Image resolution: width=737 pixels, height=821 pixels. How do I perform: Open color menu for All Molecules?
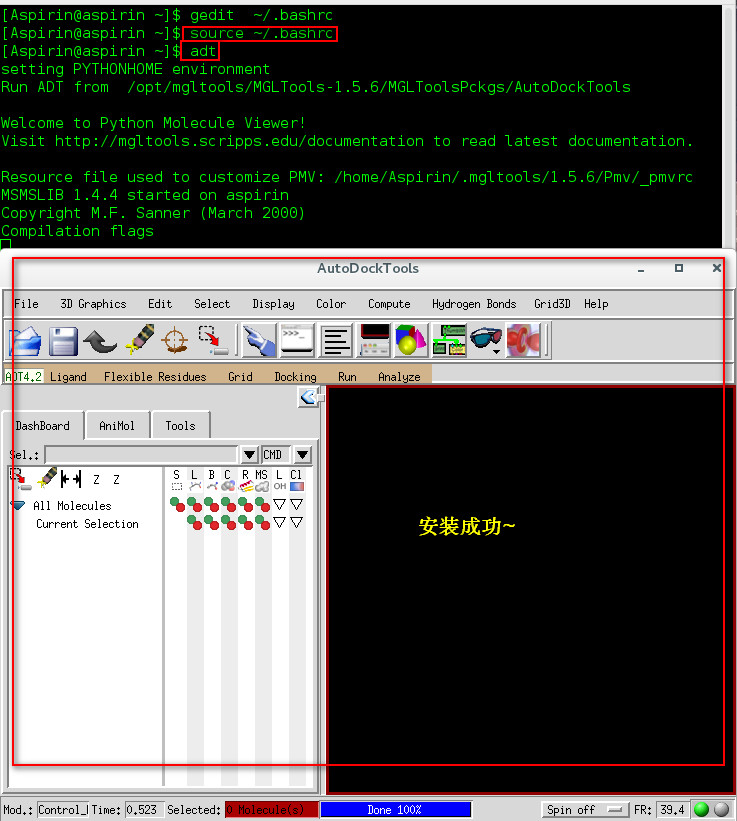(x=297, y=505)
